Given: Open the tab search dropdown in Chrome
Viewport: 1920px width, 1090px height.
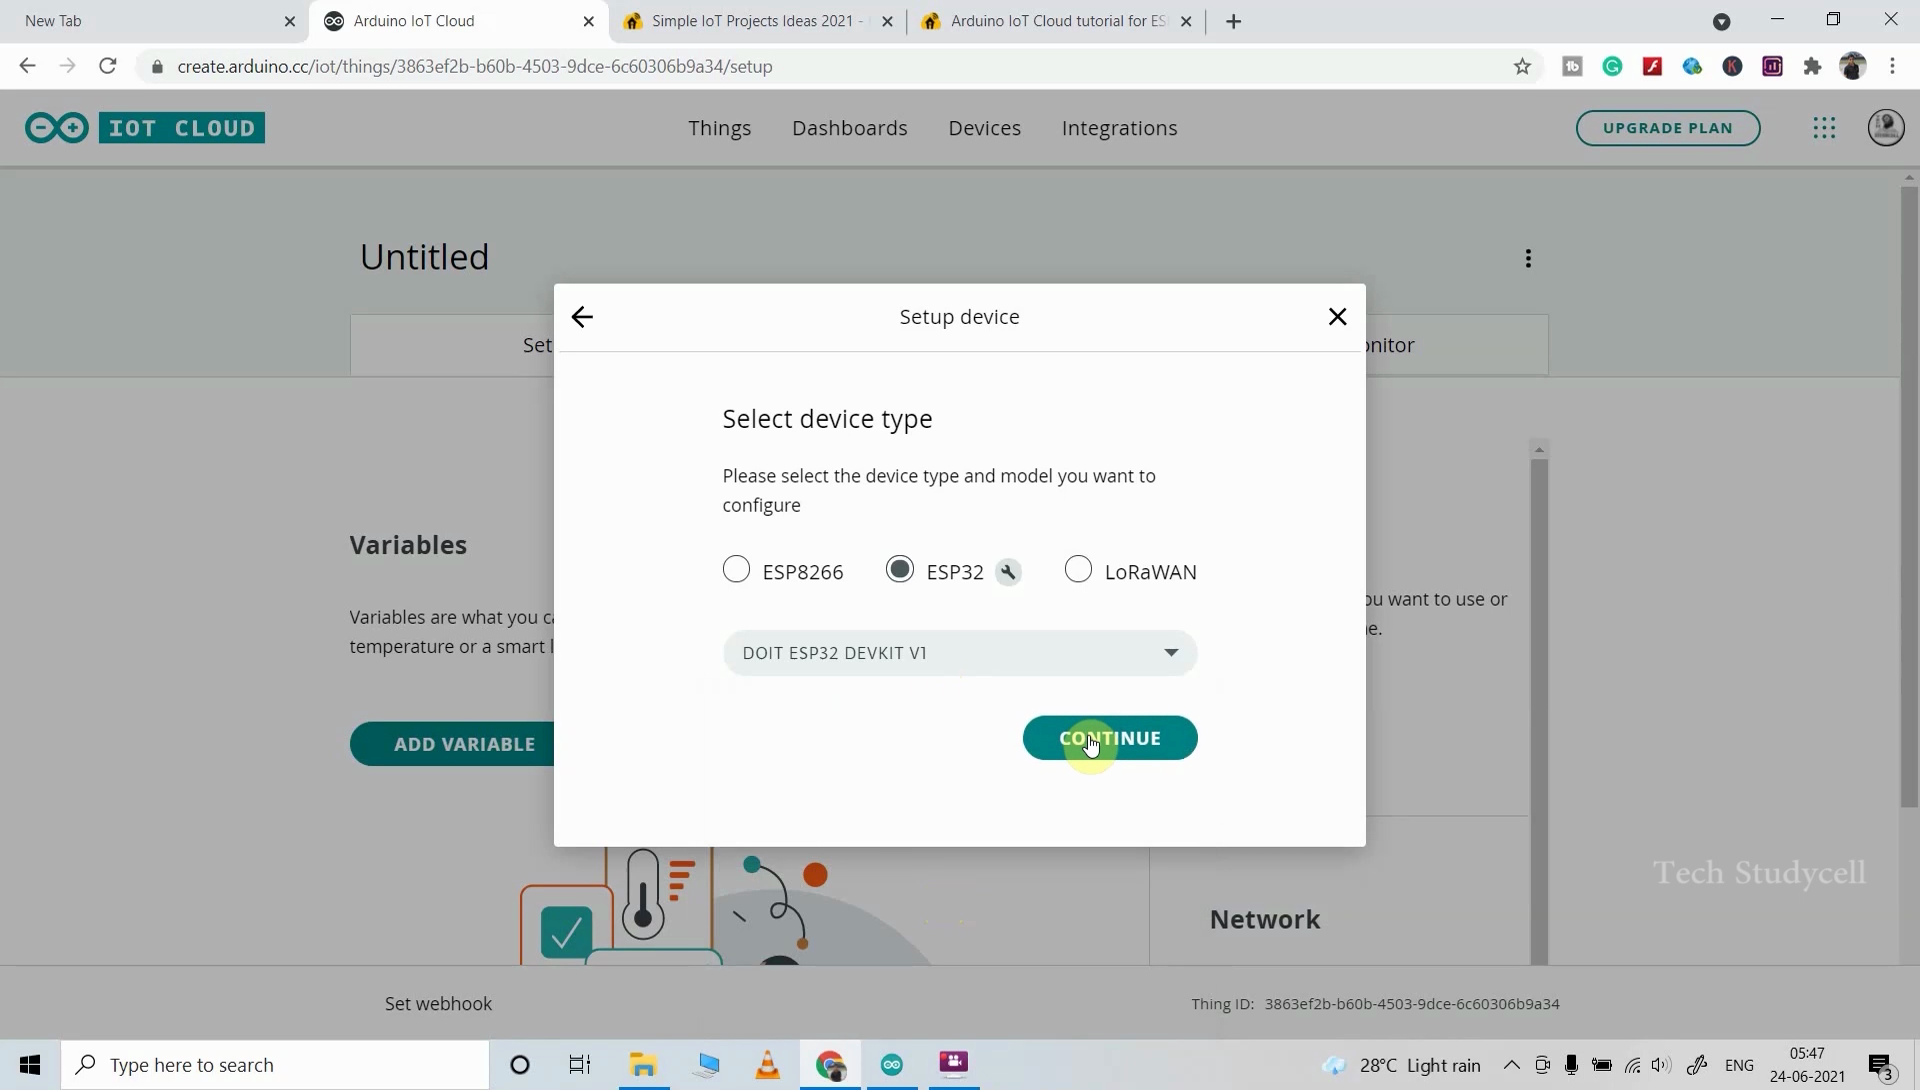Looking at the screenshot, I should pyautogui.click(x=1721, y=21).
